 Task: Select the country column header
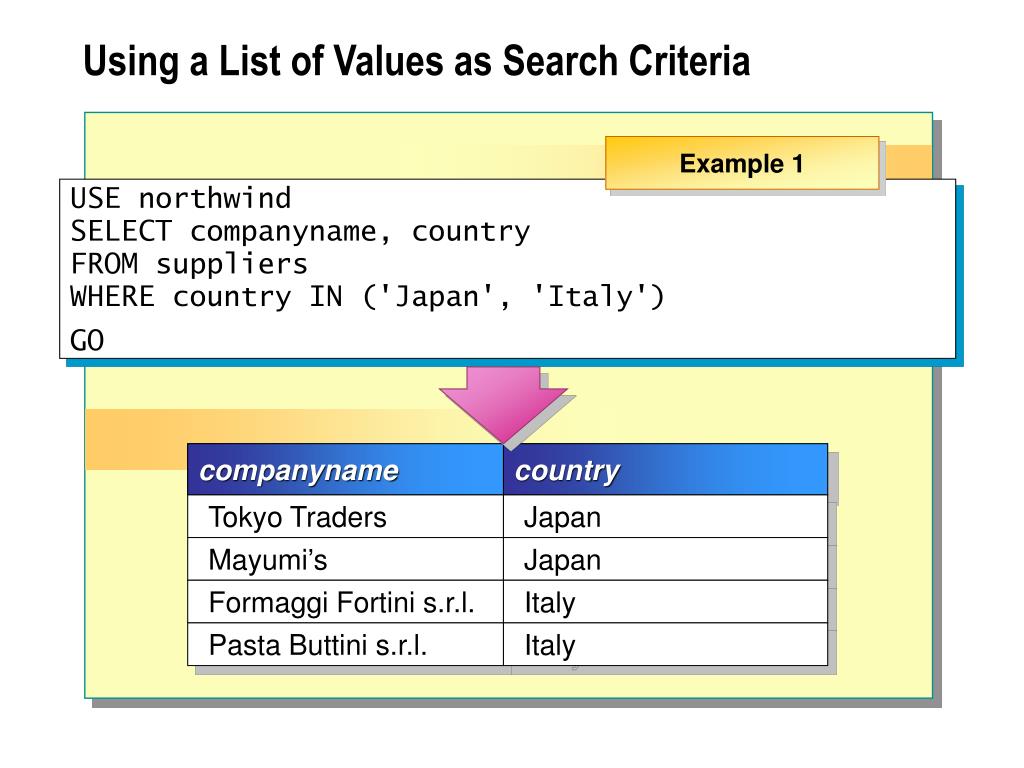coord(567,471)
